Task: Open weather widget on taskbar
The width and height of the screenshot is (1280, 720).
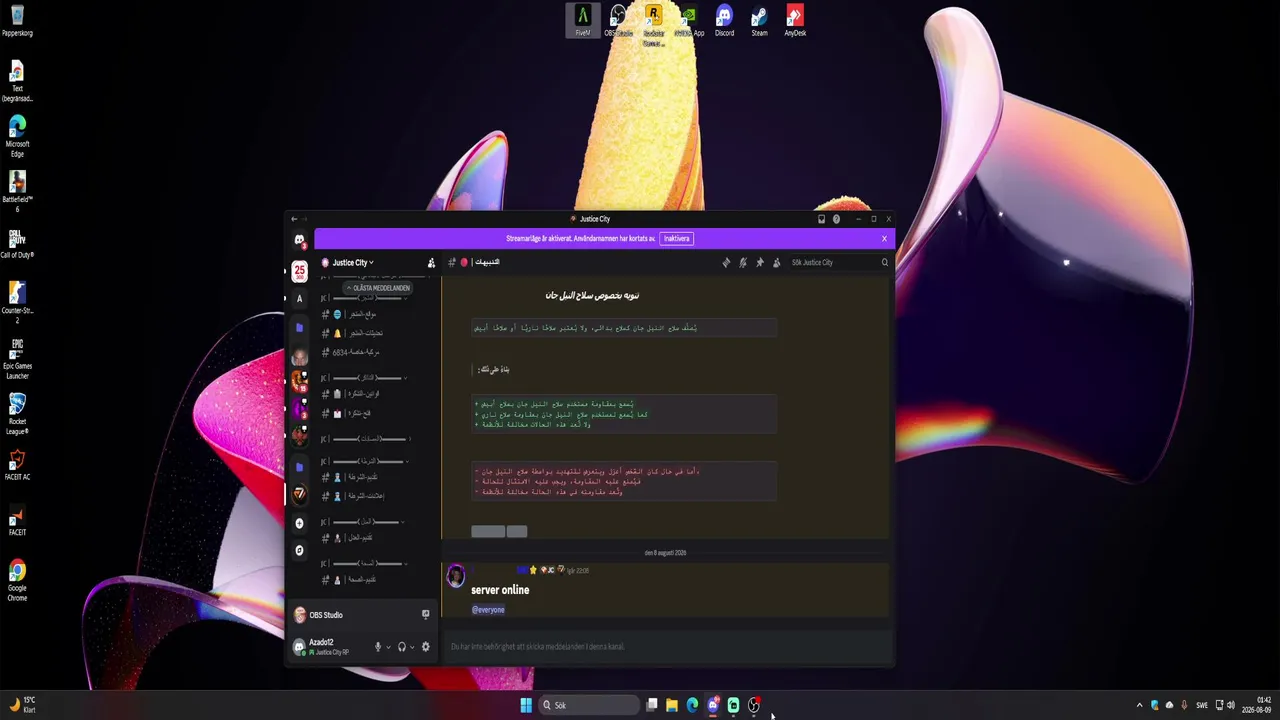Action: [22, 705]
